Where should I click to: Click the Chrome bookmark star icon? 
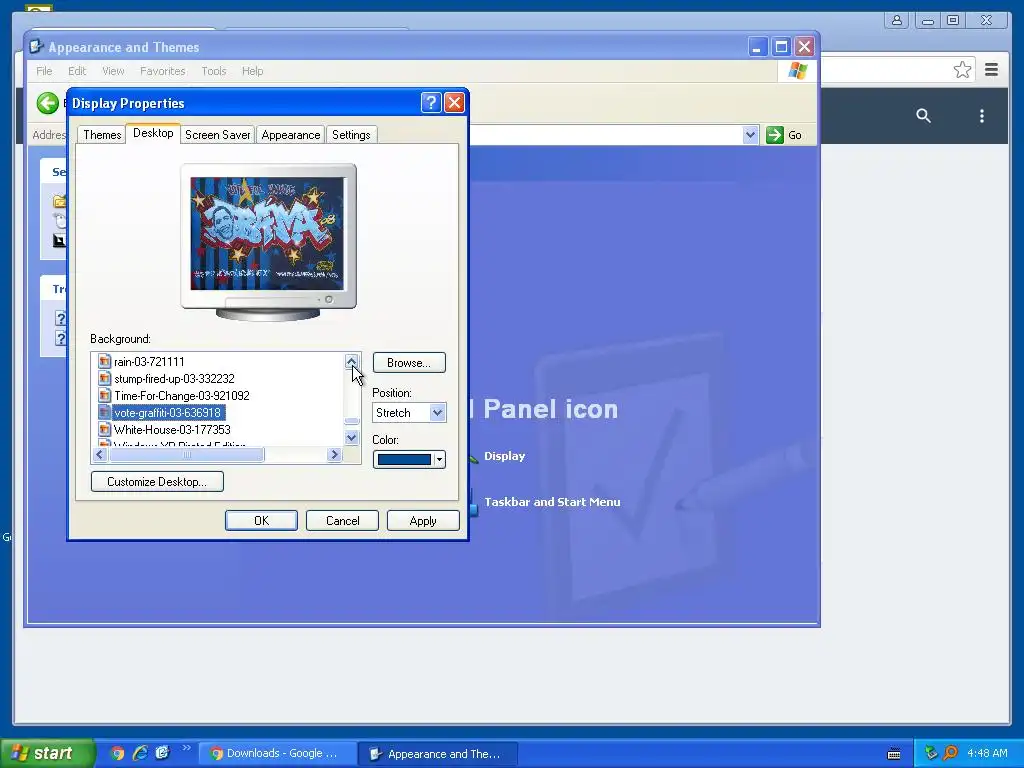pos(962,70)
